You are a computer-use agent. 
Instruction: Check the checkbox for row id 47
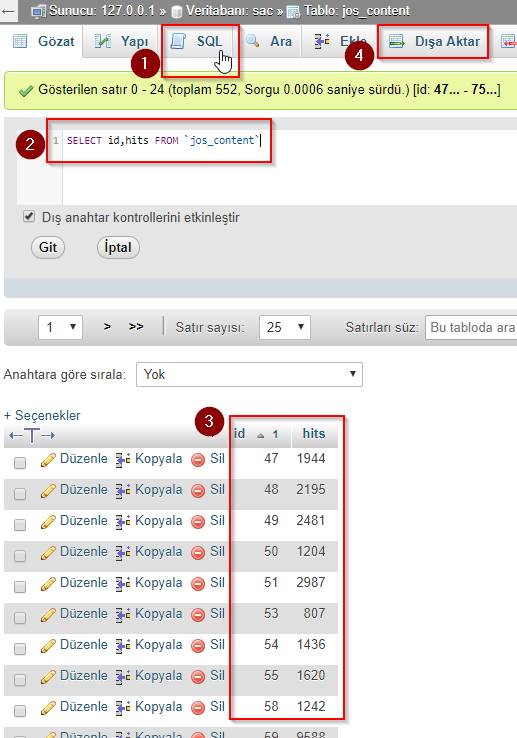click(20, 463)
